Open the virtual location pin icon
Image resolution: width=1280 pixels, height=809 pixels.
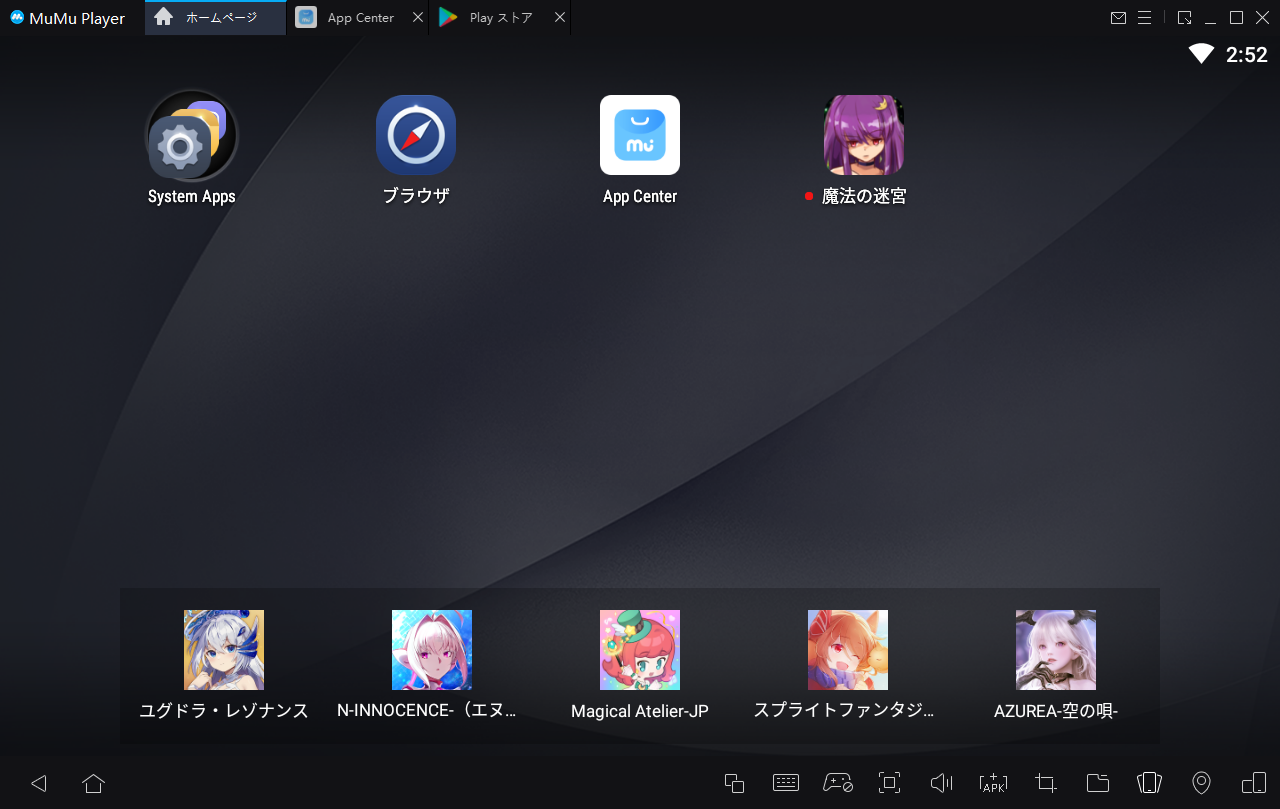[1202, 783]
